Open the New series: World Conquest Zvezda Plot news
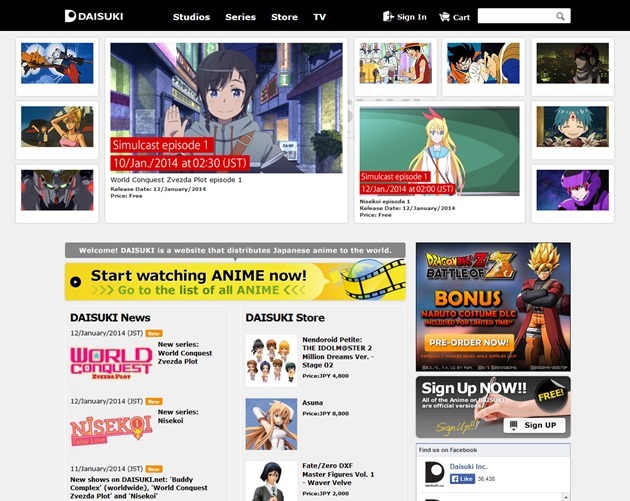Viewport: 630px width, 501px height. (185, 353)
